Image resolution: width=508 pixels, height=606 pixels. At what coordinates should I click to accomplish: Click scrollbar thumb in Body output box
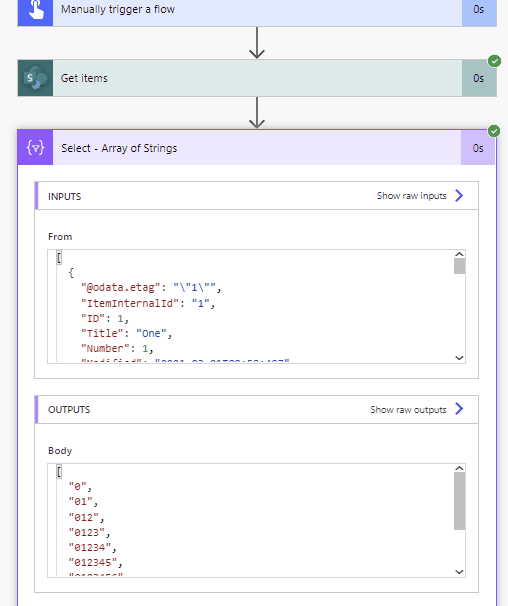point(459,501)
